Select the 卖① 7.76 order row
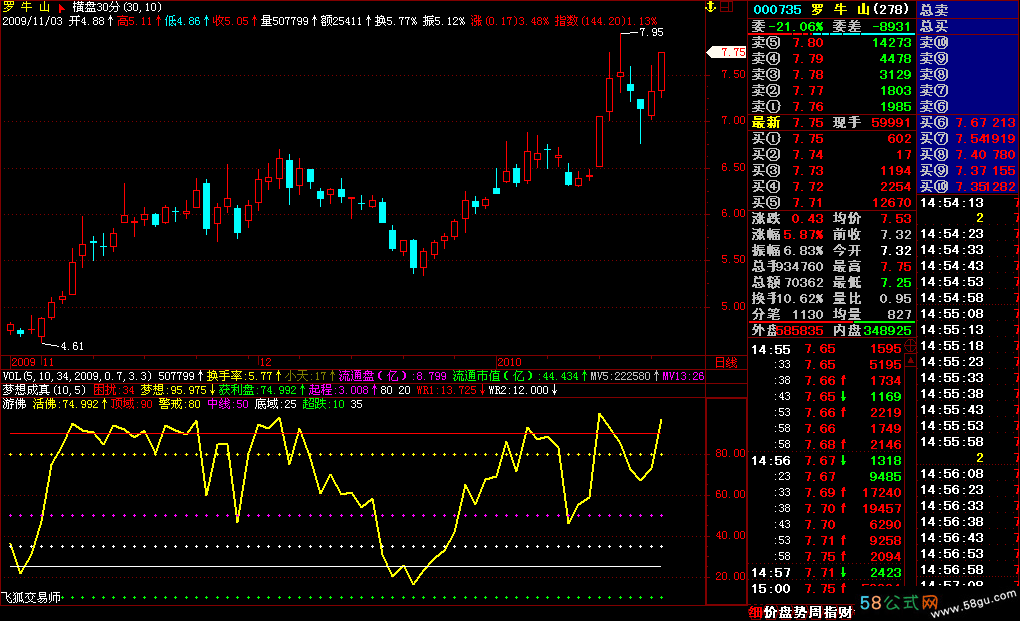 (x=832, y=107)
